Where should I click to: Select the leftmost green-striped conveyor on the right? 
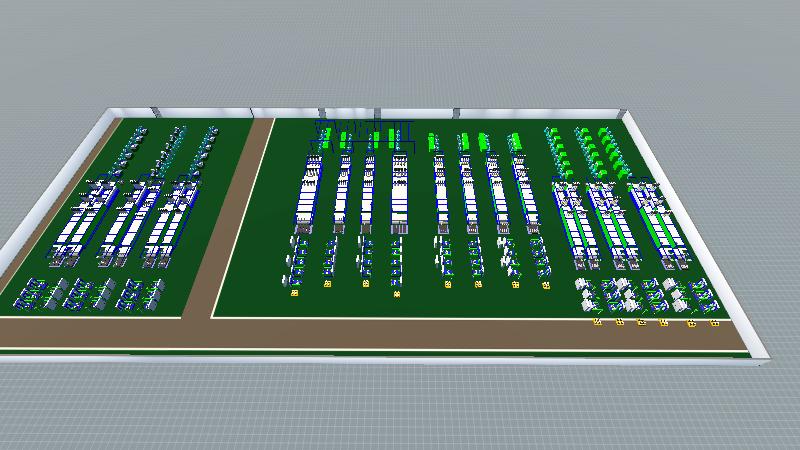572,218
